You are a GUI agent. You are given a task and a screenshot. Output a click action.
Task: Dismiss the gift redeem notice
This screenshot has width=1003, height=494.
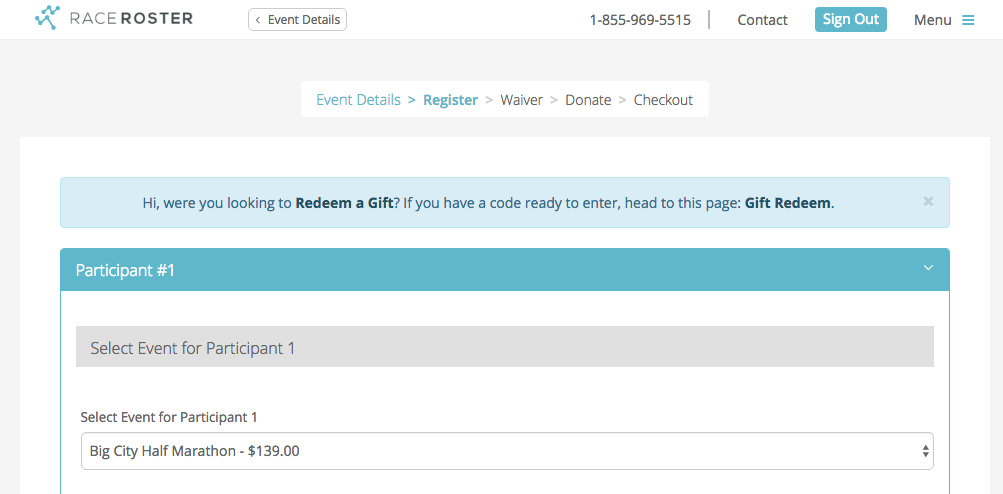928,201
